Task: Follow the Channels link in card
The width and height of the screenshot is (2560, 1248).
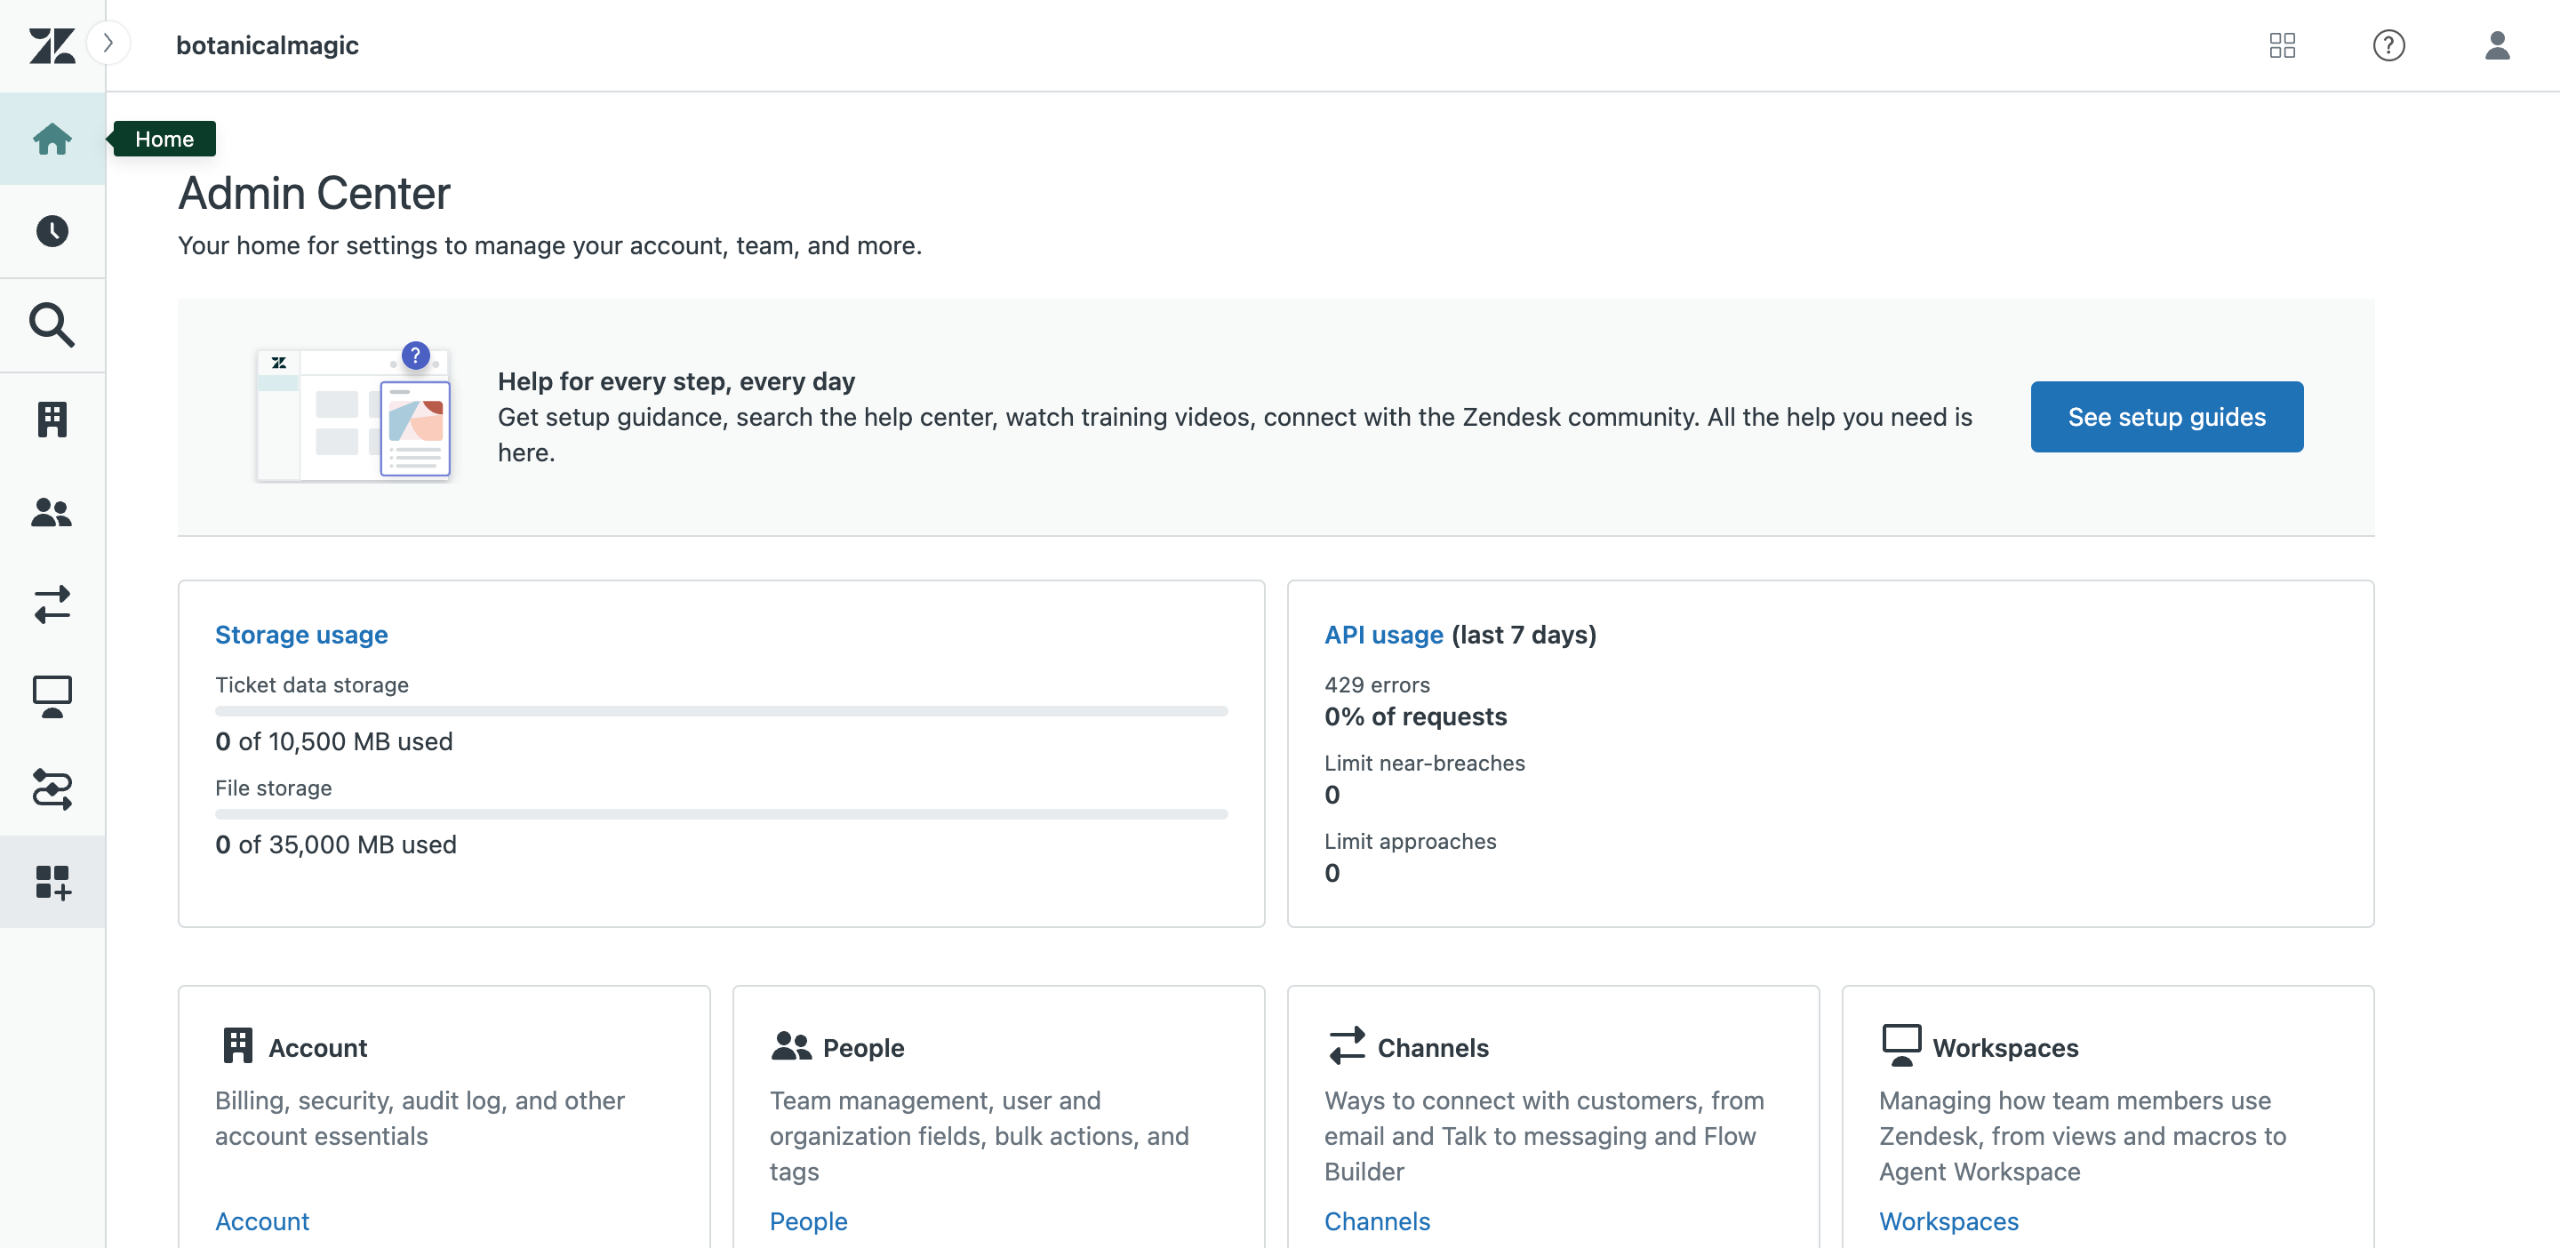Action: 1376,1221
